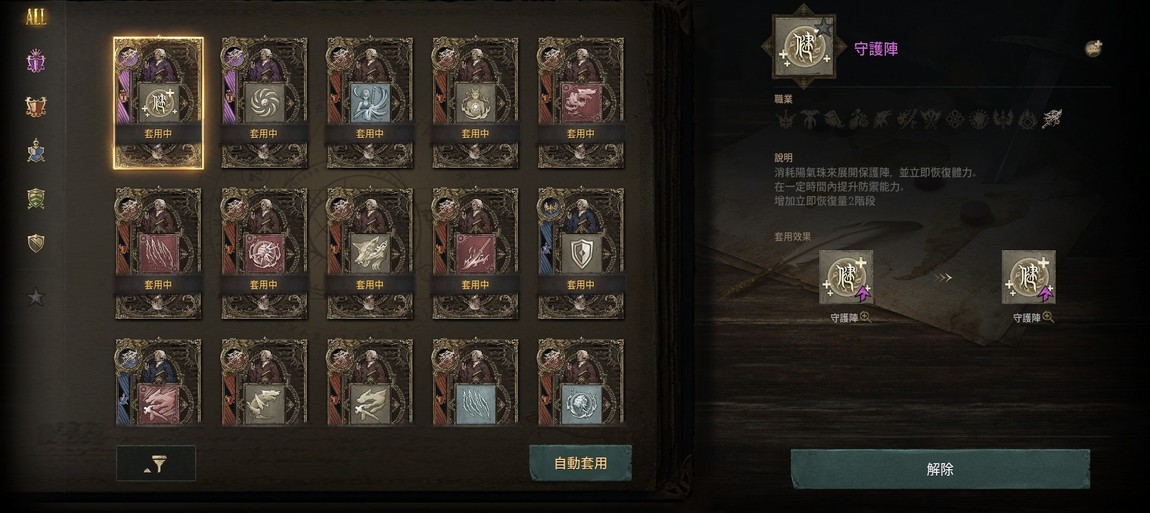The width and height of the screenshot is (1150, 513).
Task: Magnify the right 守護陣 effect preview
Action: coord(1048,318)
